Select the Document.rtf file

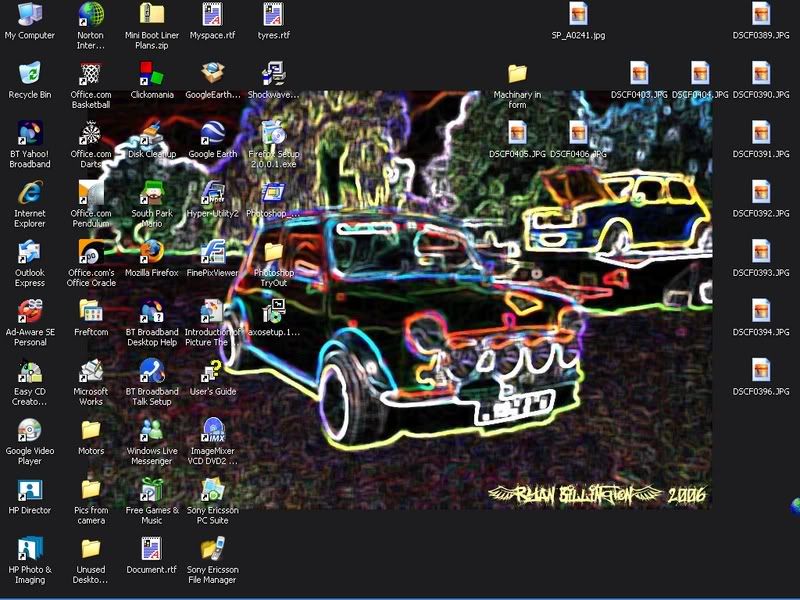[x=152, y=549]
